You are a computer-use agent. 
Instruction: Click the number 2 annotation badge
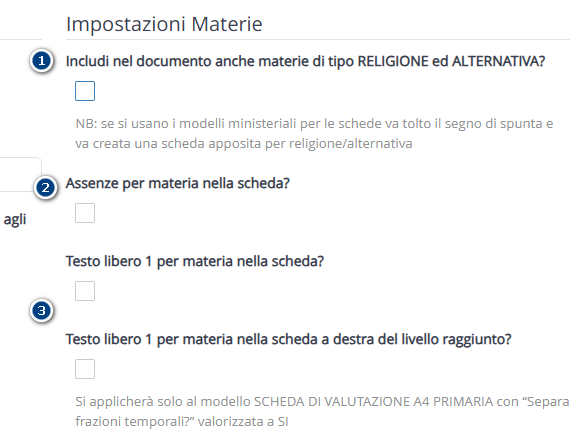click(45, 188)
